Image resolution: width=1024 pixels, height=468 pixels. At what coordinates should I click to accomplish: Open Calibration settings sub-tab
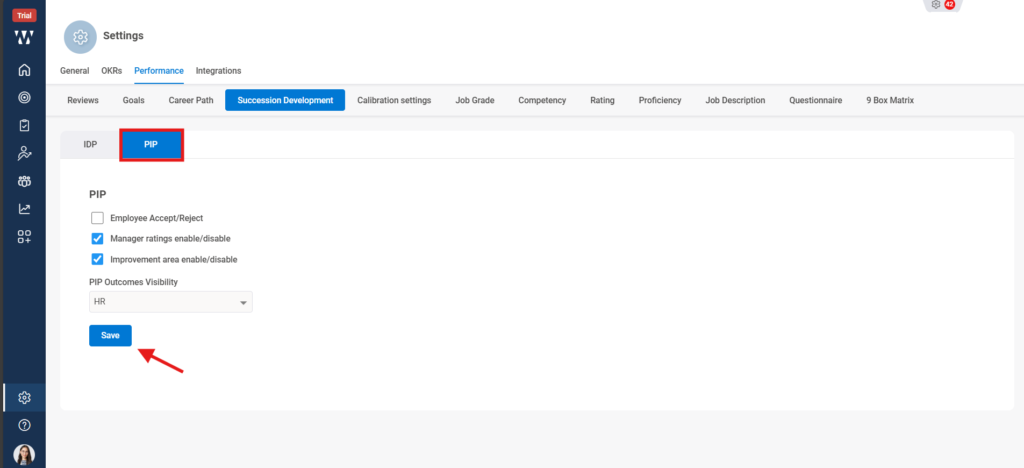pos(394,101)
